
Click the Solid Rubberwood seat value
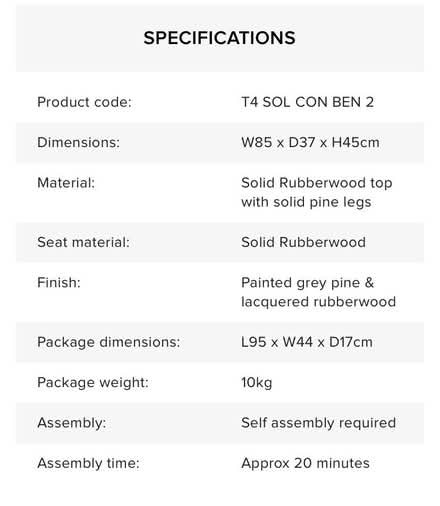[x=303, y=242]
